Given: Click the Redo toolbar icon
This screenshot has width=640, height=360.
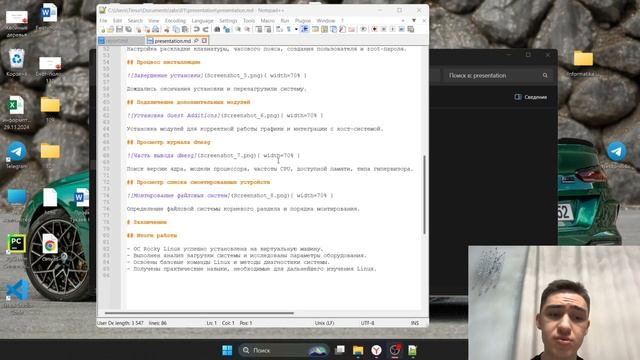Looking at the screenshot, I should [x=206, y=29].
